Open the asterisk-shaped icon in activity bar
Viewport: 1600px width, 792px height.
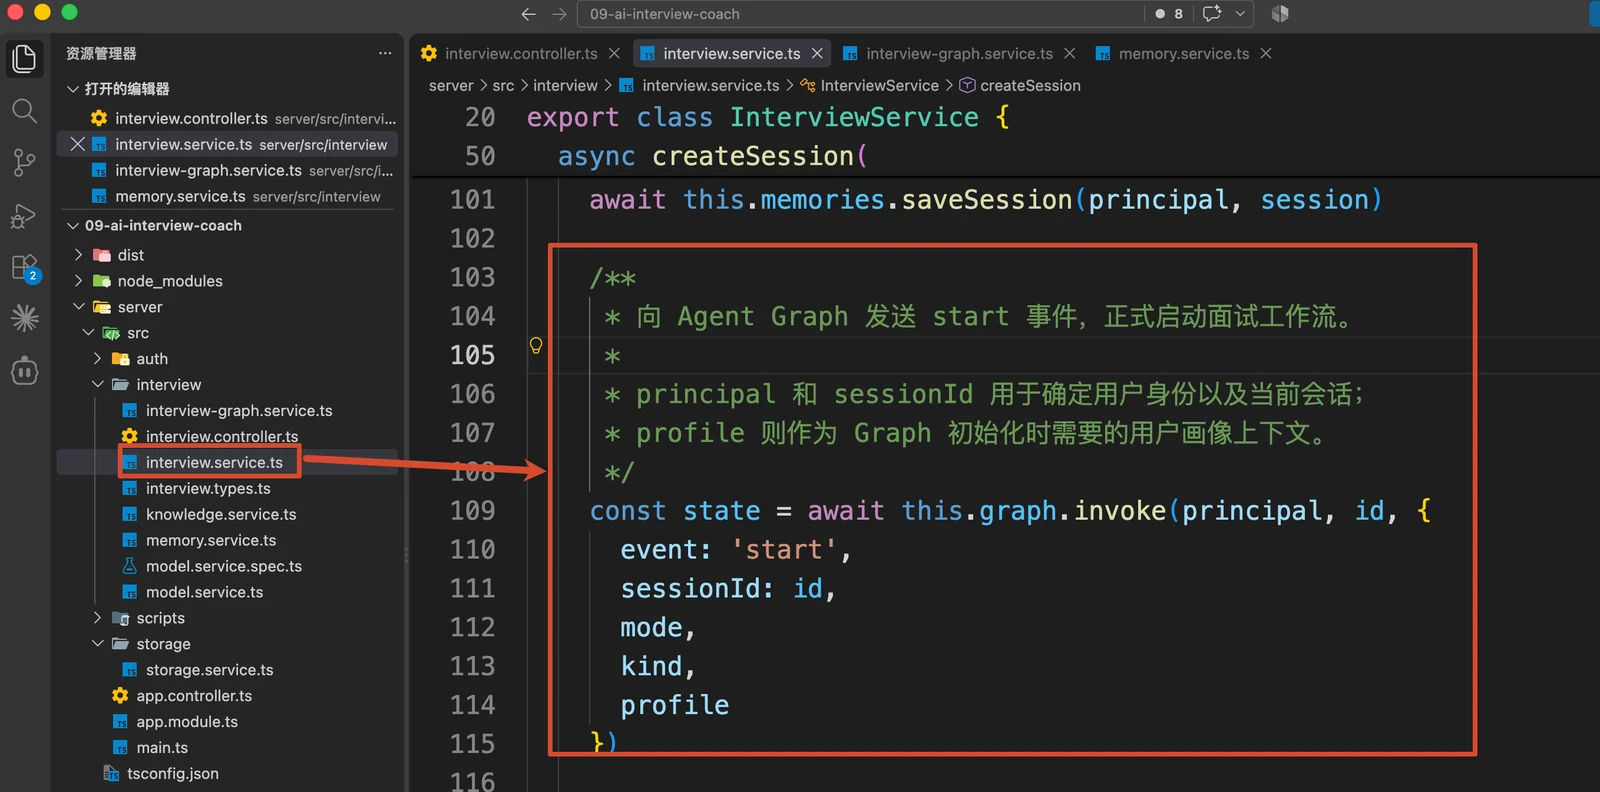point(24,318)
